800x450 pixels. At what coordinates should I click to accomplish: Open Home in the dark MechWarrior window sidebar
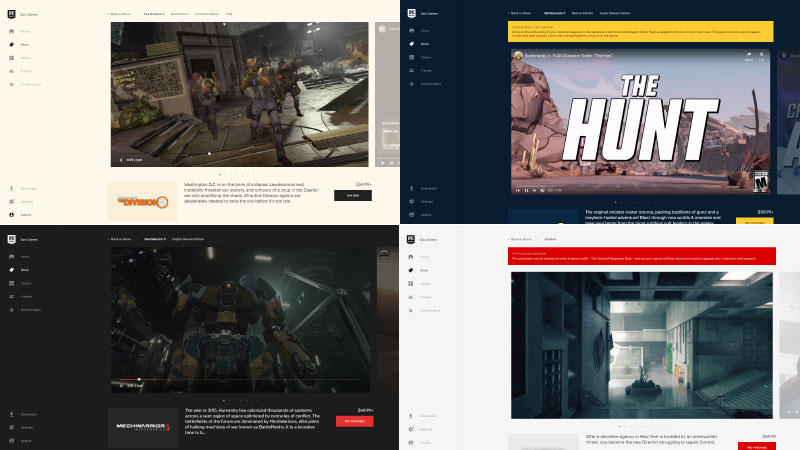click(x=19, y=257)
